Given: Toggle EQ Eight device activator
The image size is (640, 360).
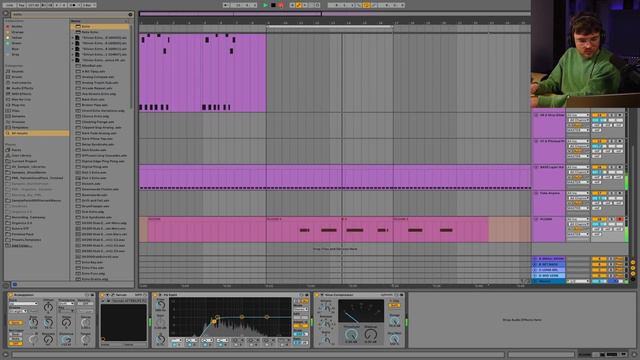Looking at the screenshot, I should pos(156,295).
